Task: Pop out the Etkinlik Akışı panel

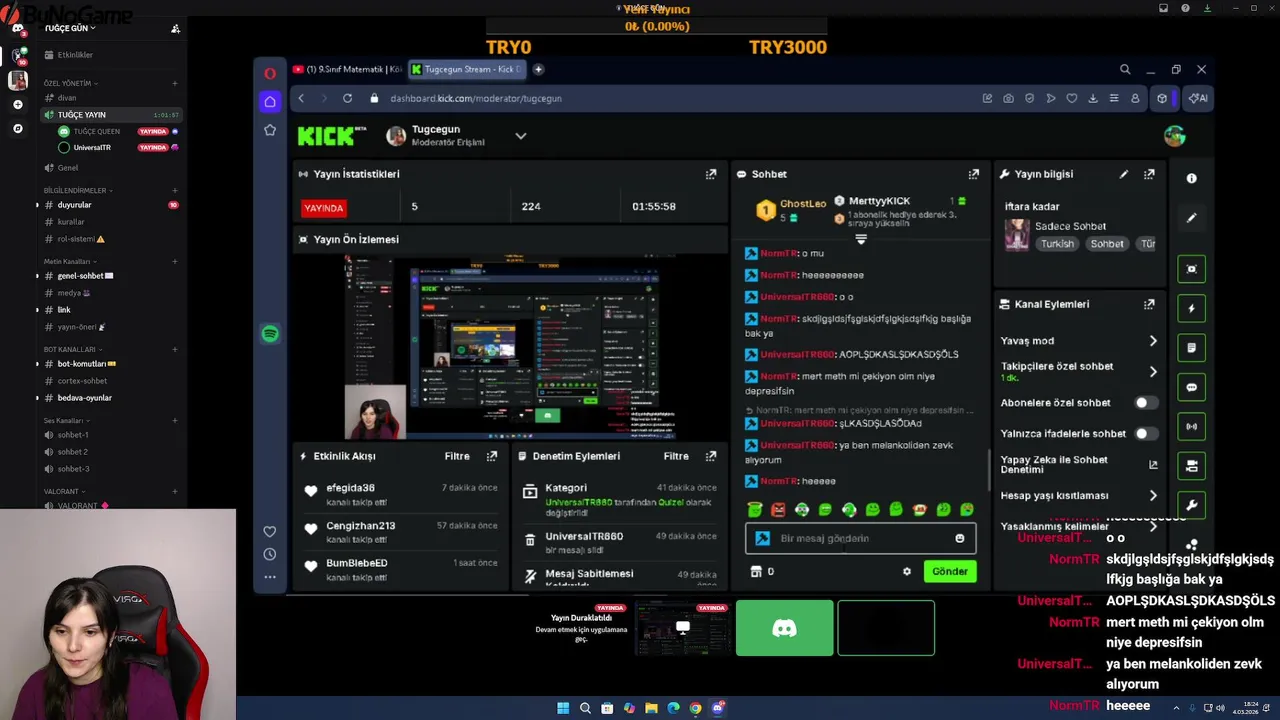Action: pyautogui.click(x=492, y=456)
